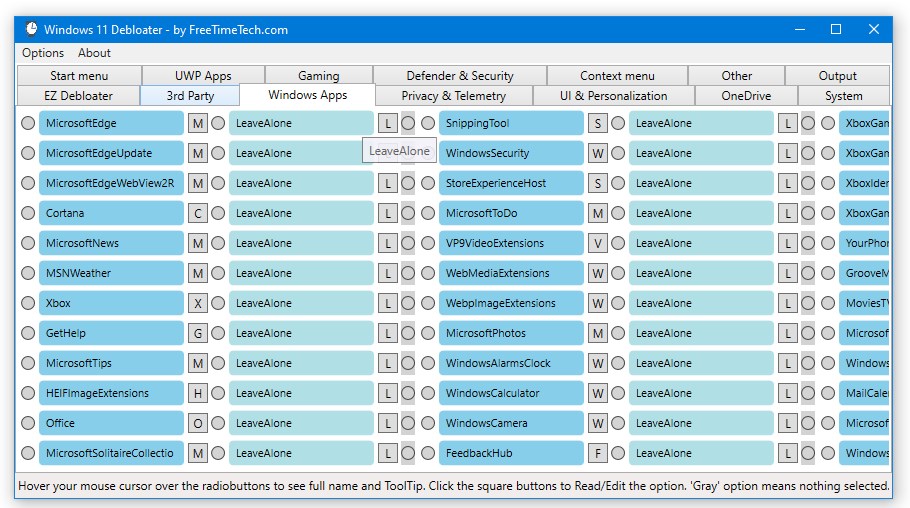The height and width of the screenshot is (508, 910).
Task: Click LeaveAlone label in the Xbox row
Action: [x=301, y=303]
